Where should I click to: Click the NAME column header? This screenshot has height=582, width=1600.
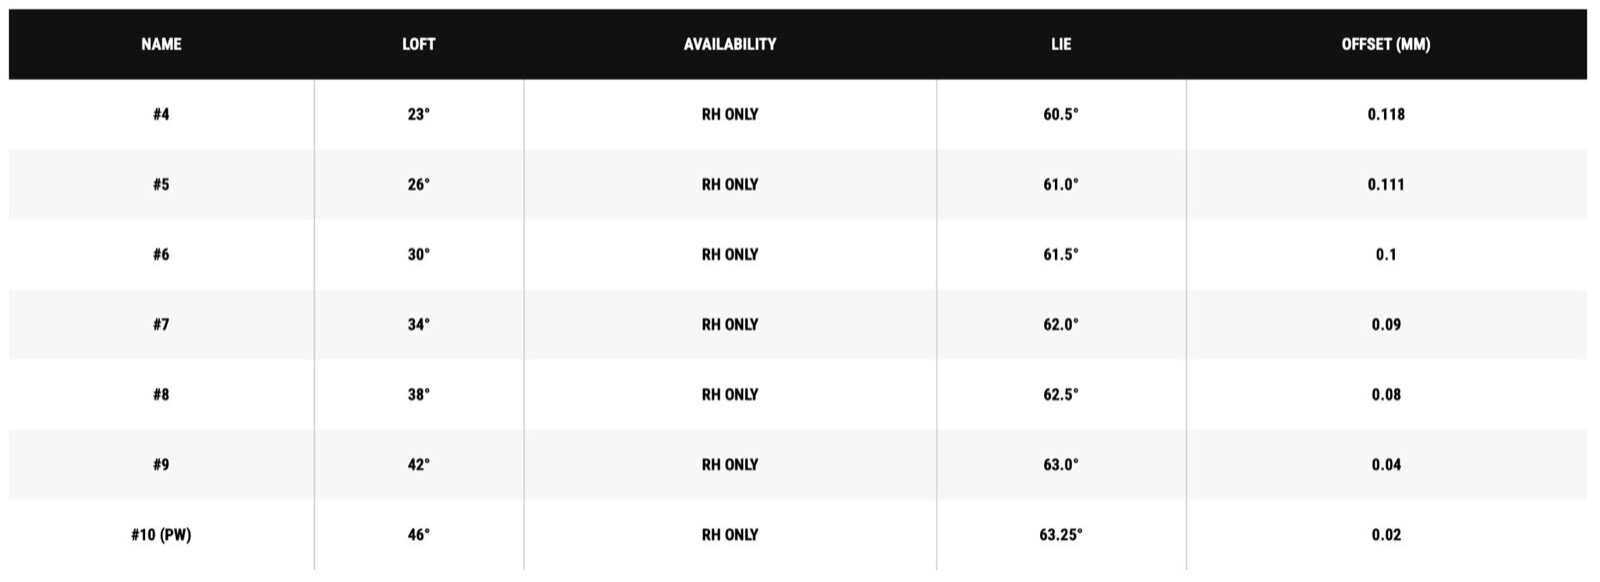(161, 44)
